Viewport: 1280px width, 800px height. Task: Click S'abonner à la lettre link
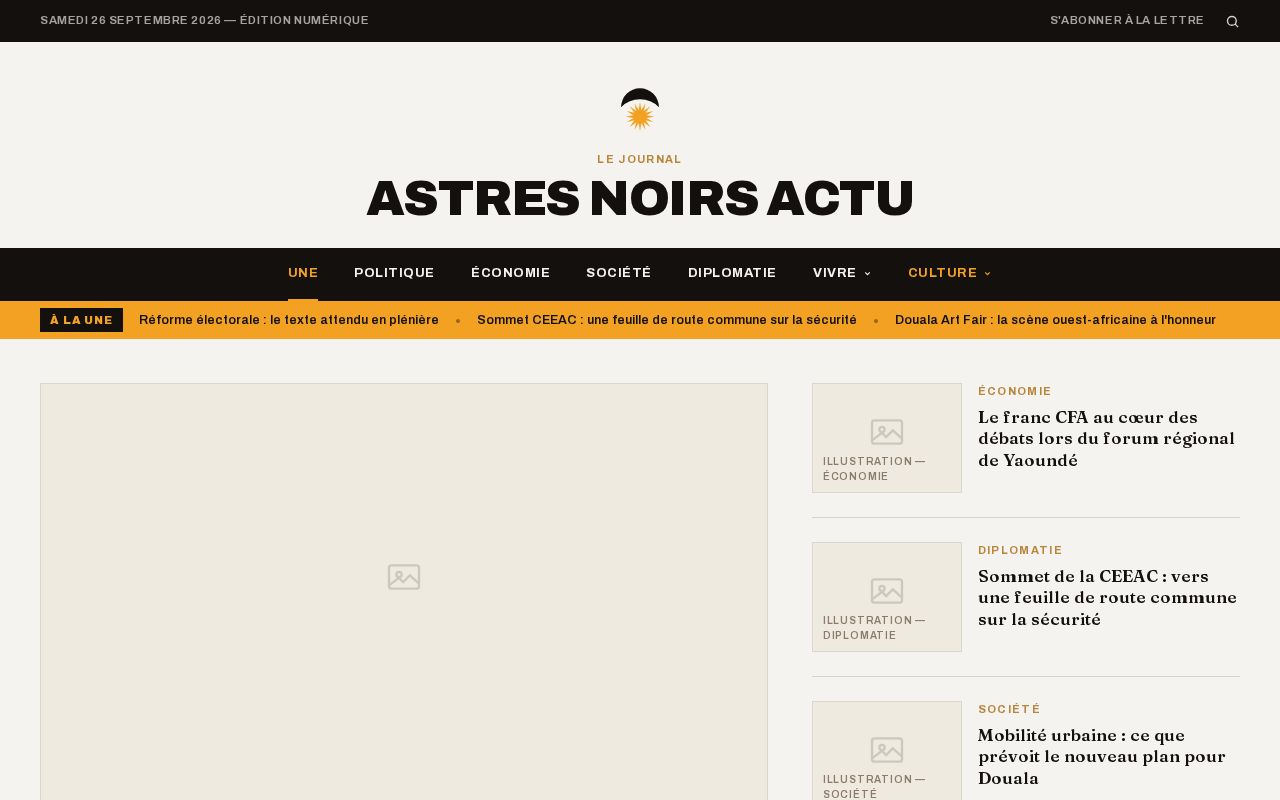coord(1127,20)
